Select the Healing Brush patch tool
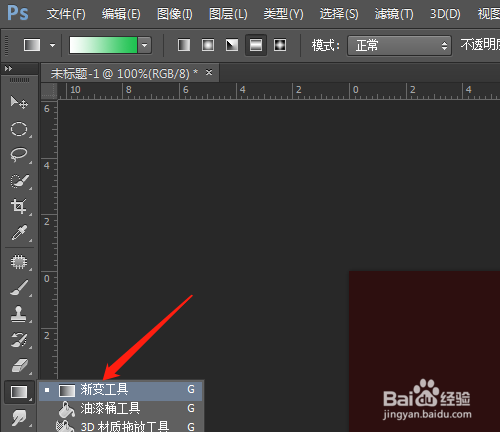Image resolution: width=500 pixels, height=432 pixels. click(19, 262)
